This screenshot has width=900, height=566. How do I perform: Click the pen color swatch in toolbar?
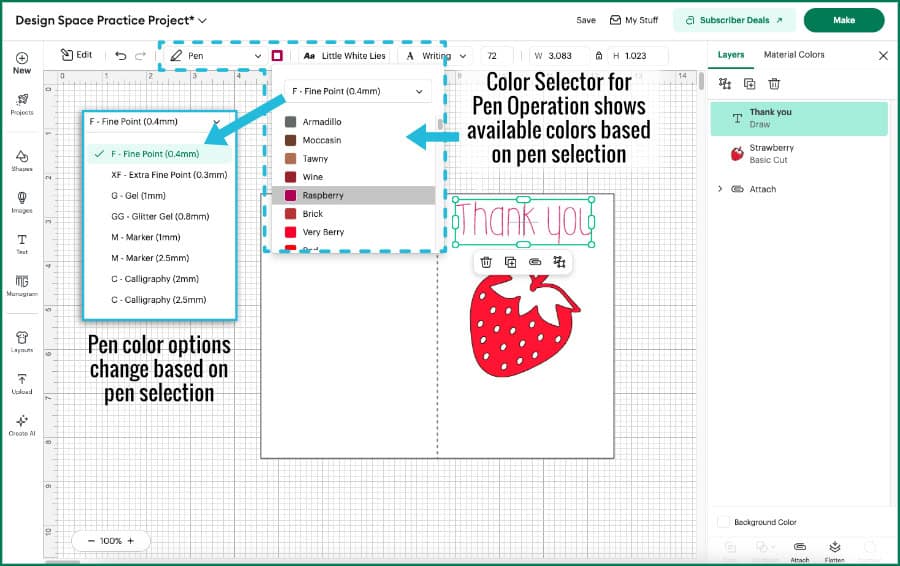coord(277,56)
